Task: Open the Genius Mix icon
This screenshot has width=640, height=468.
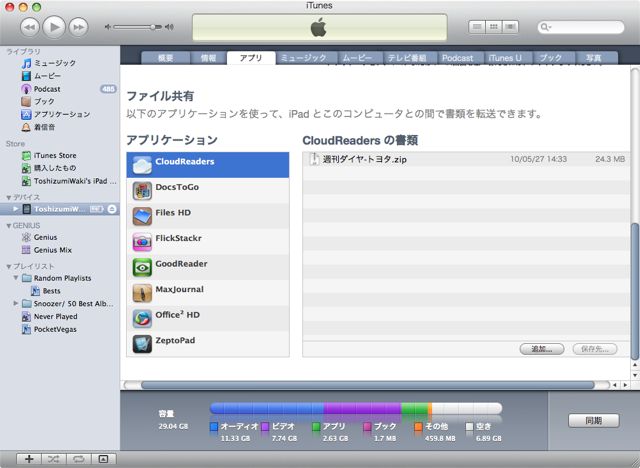Action: pyautogui.click(x=26, y=250)
